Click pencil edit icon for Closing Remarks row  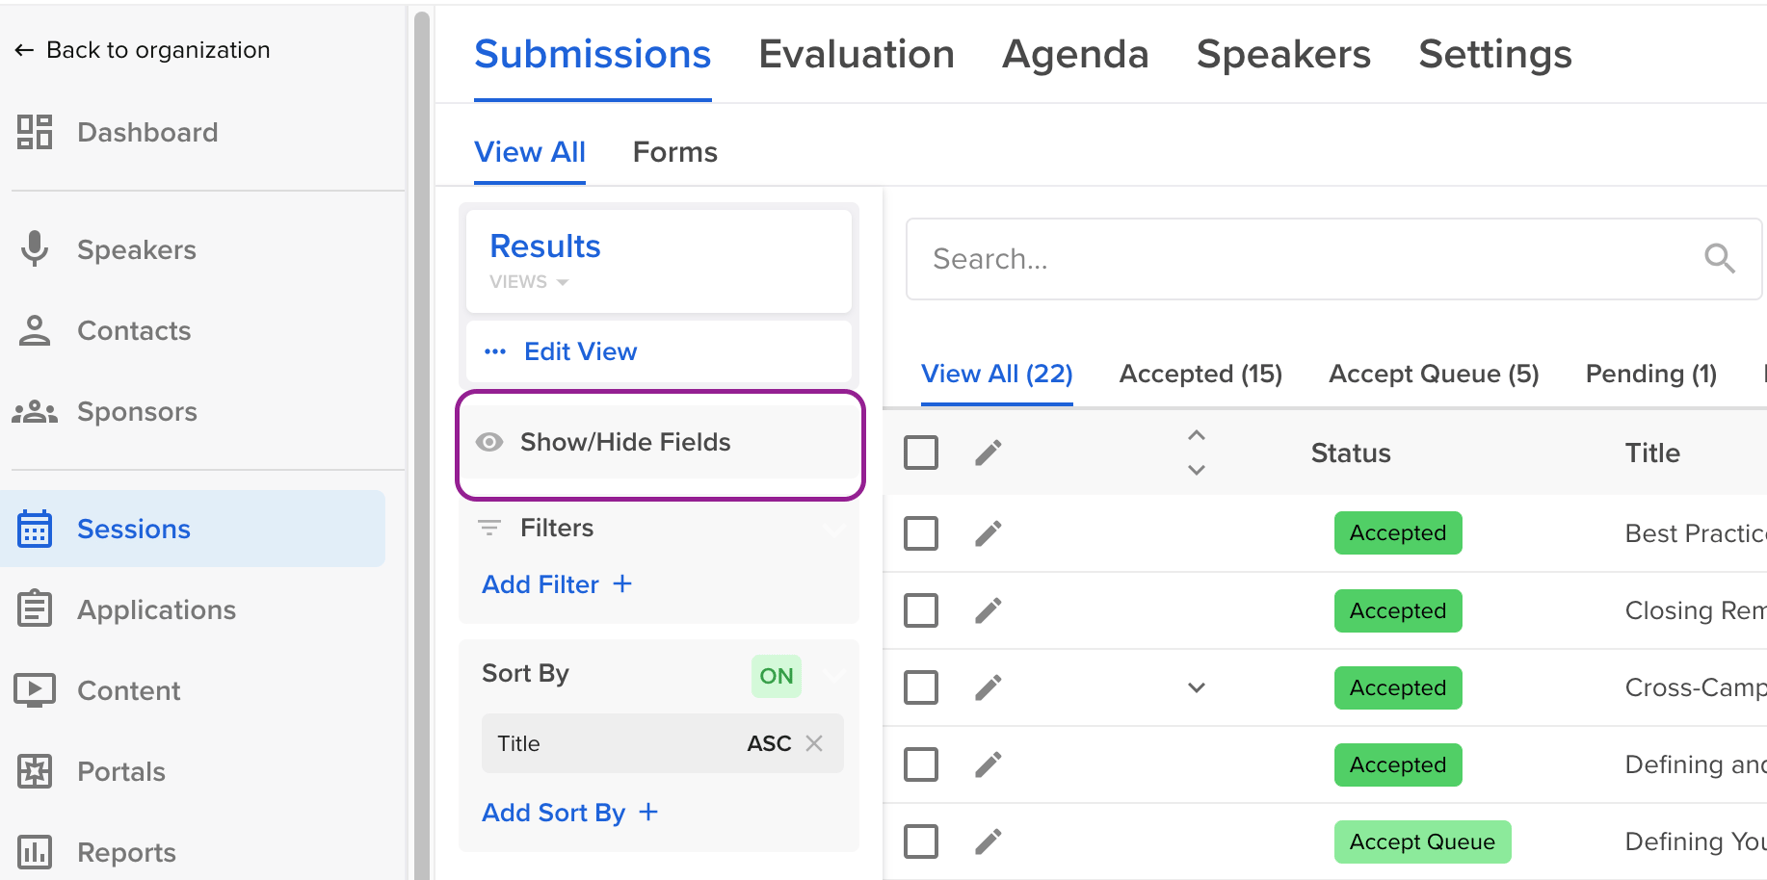[x=988, y=611]
